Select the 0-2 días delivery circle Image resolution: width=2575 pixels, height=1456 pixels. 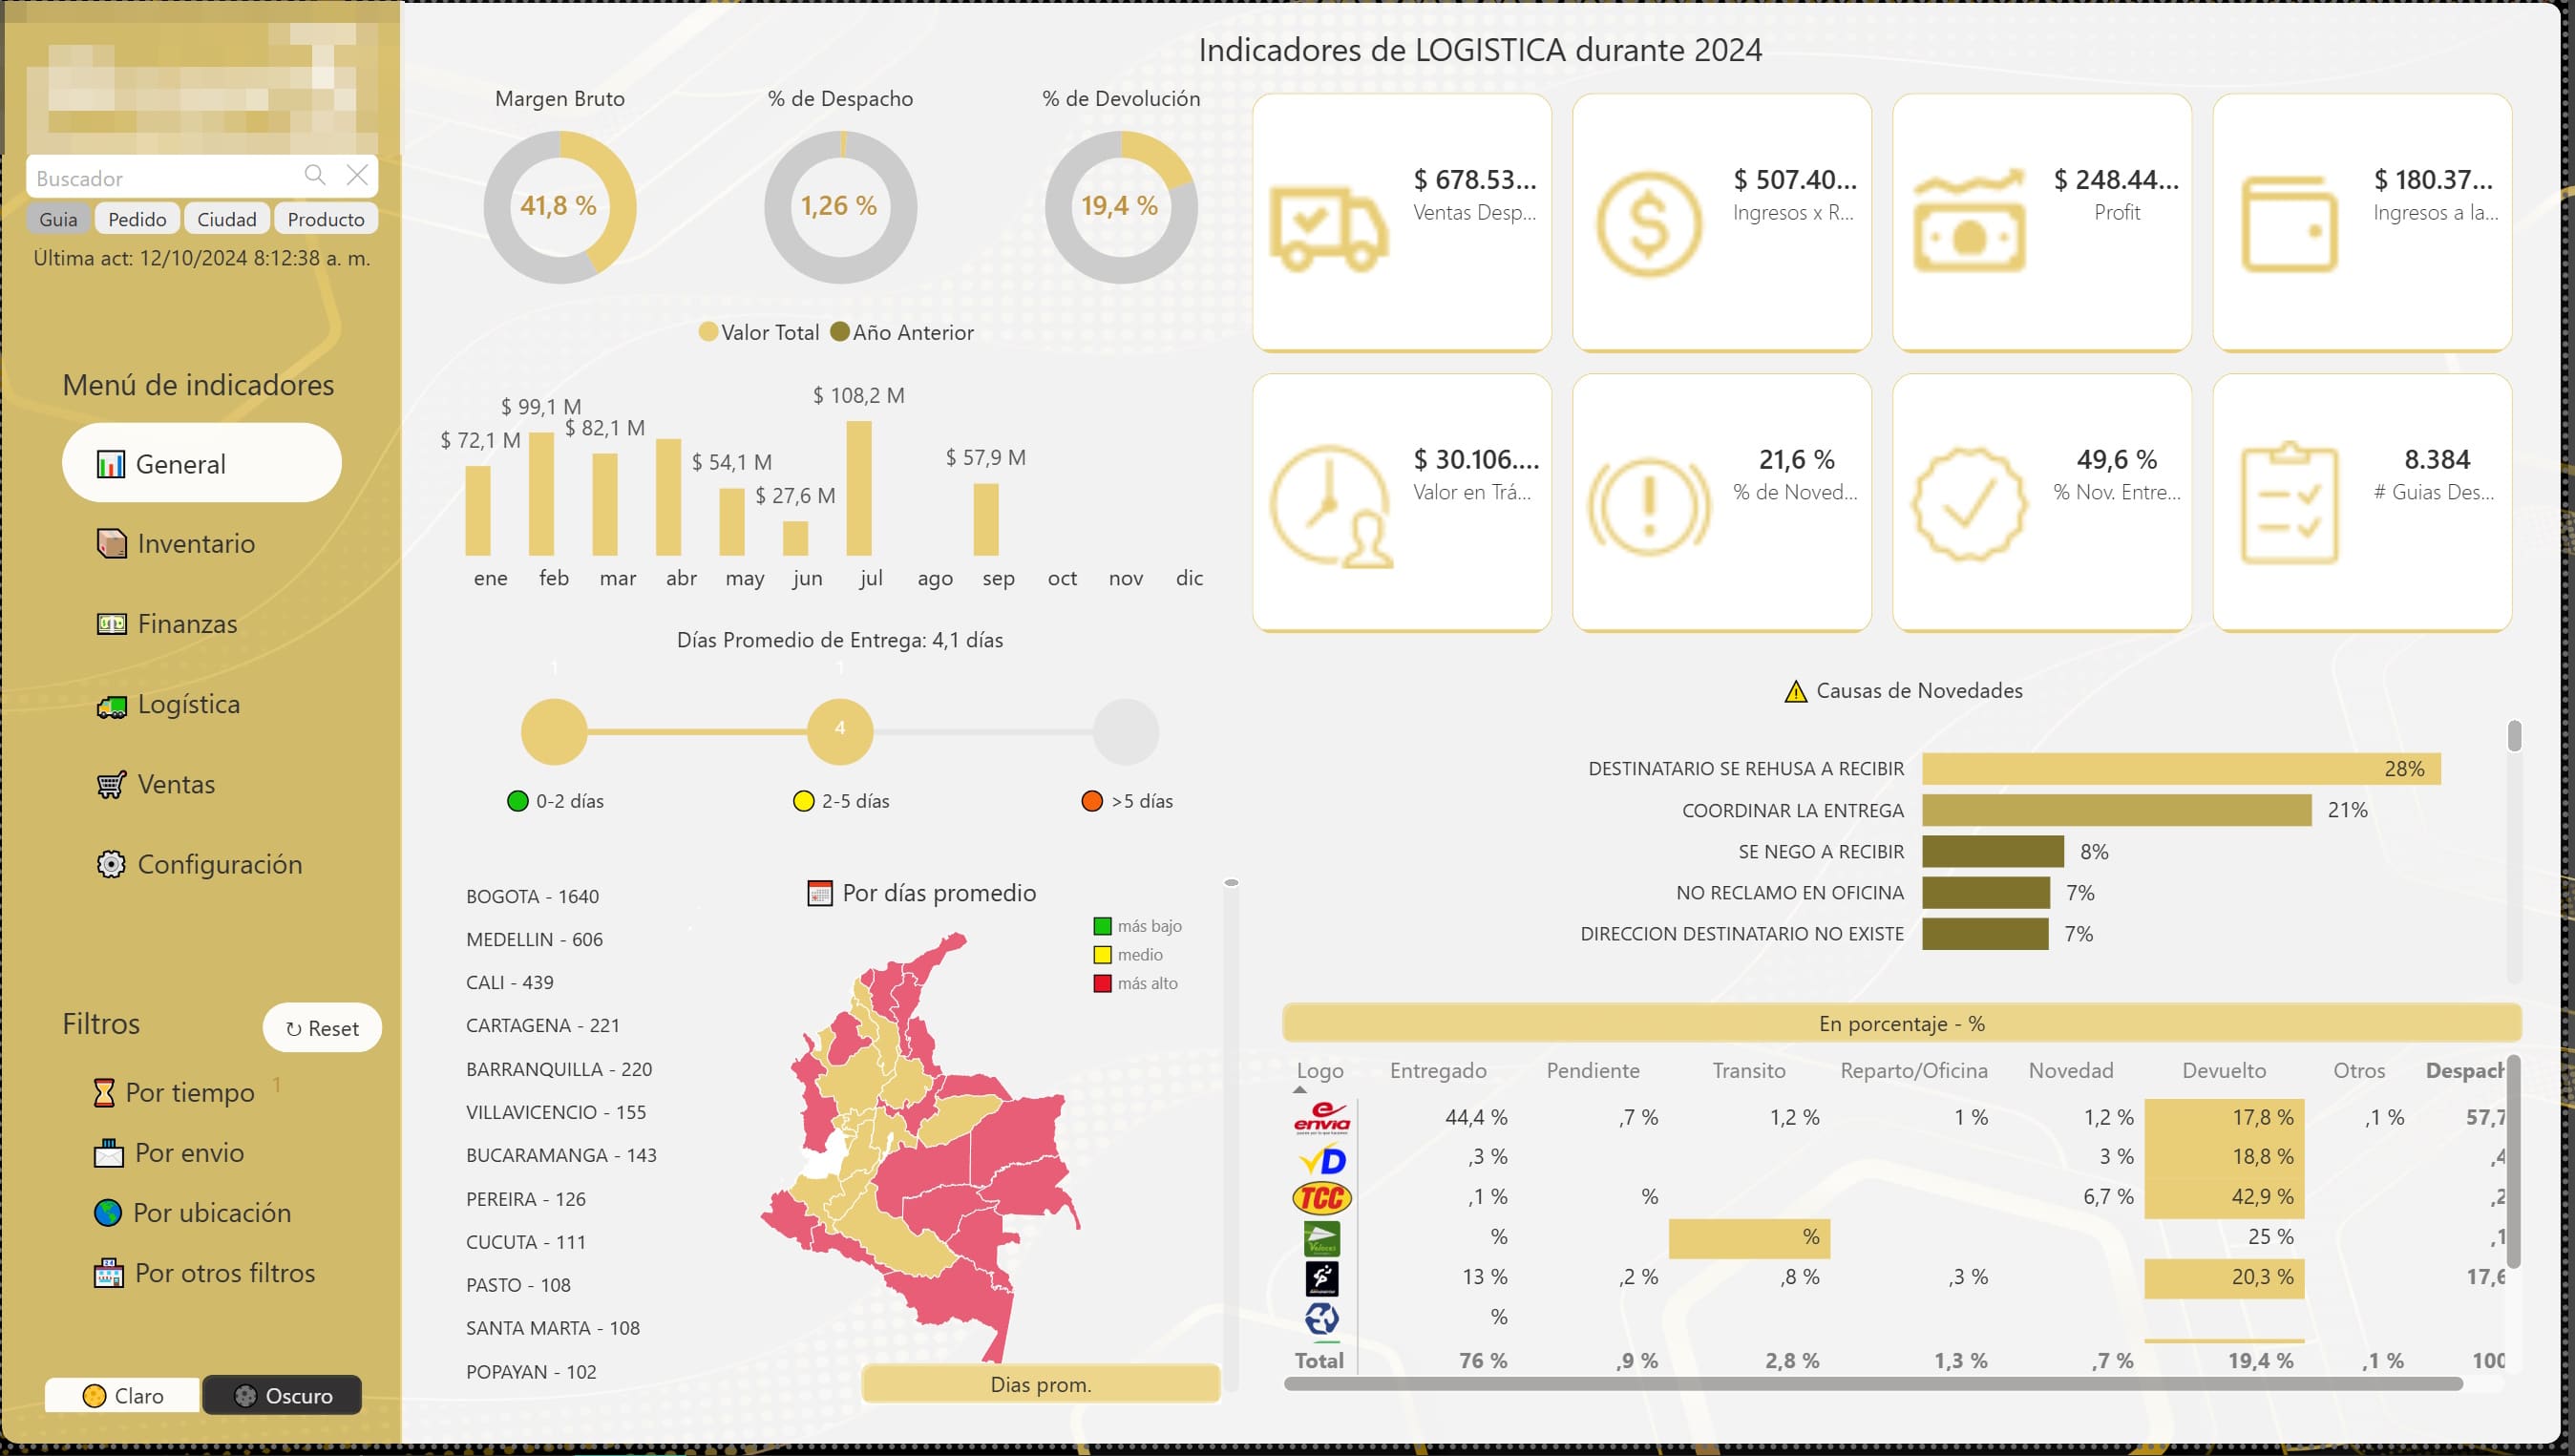pyautogui.click(x=554, y=731)
